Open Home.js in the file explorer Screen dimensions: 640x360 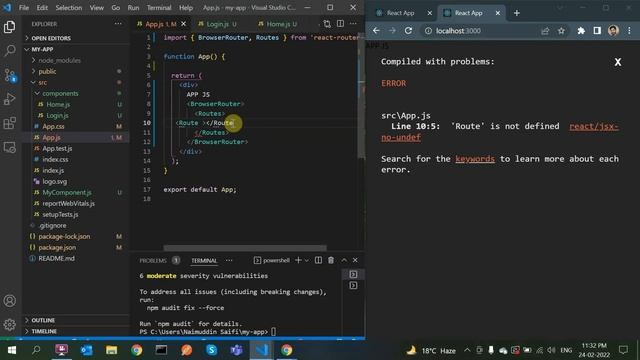(x=58, y=104)
